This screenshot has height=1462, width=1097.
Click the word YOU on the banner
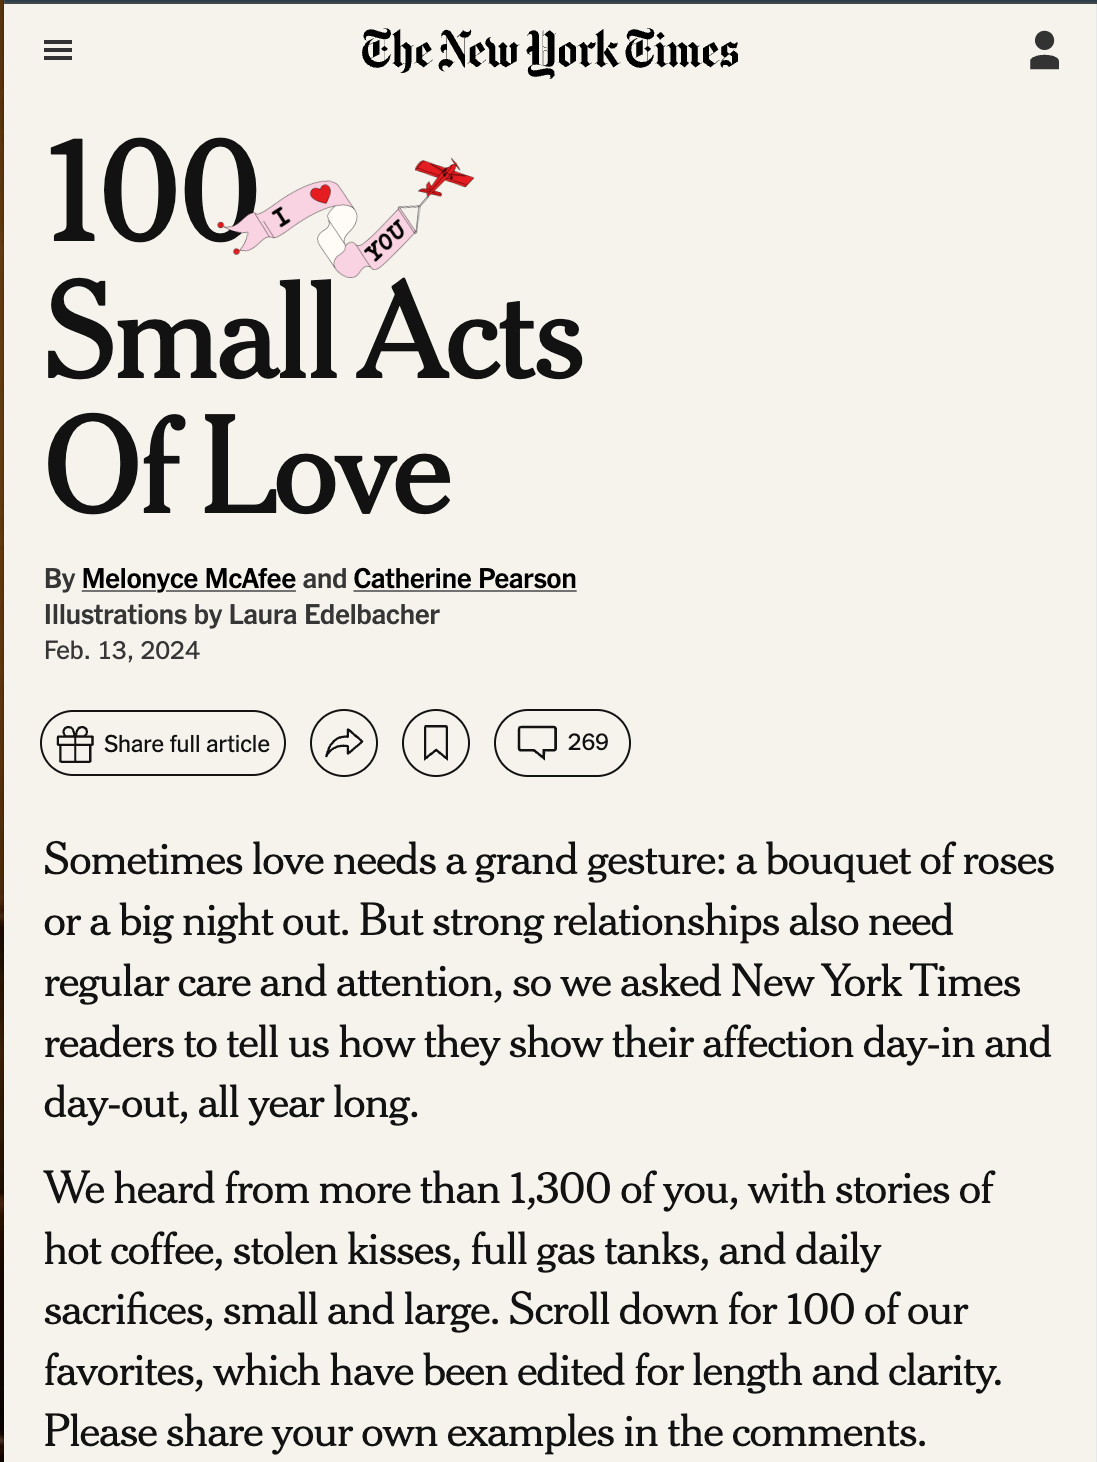coord(385,241)
